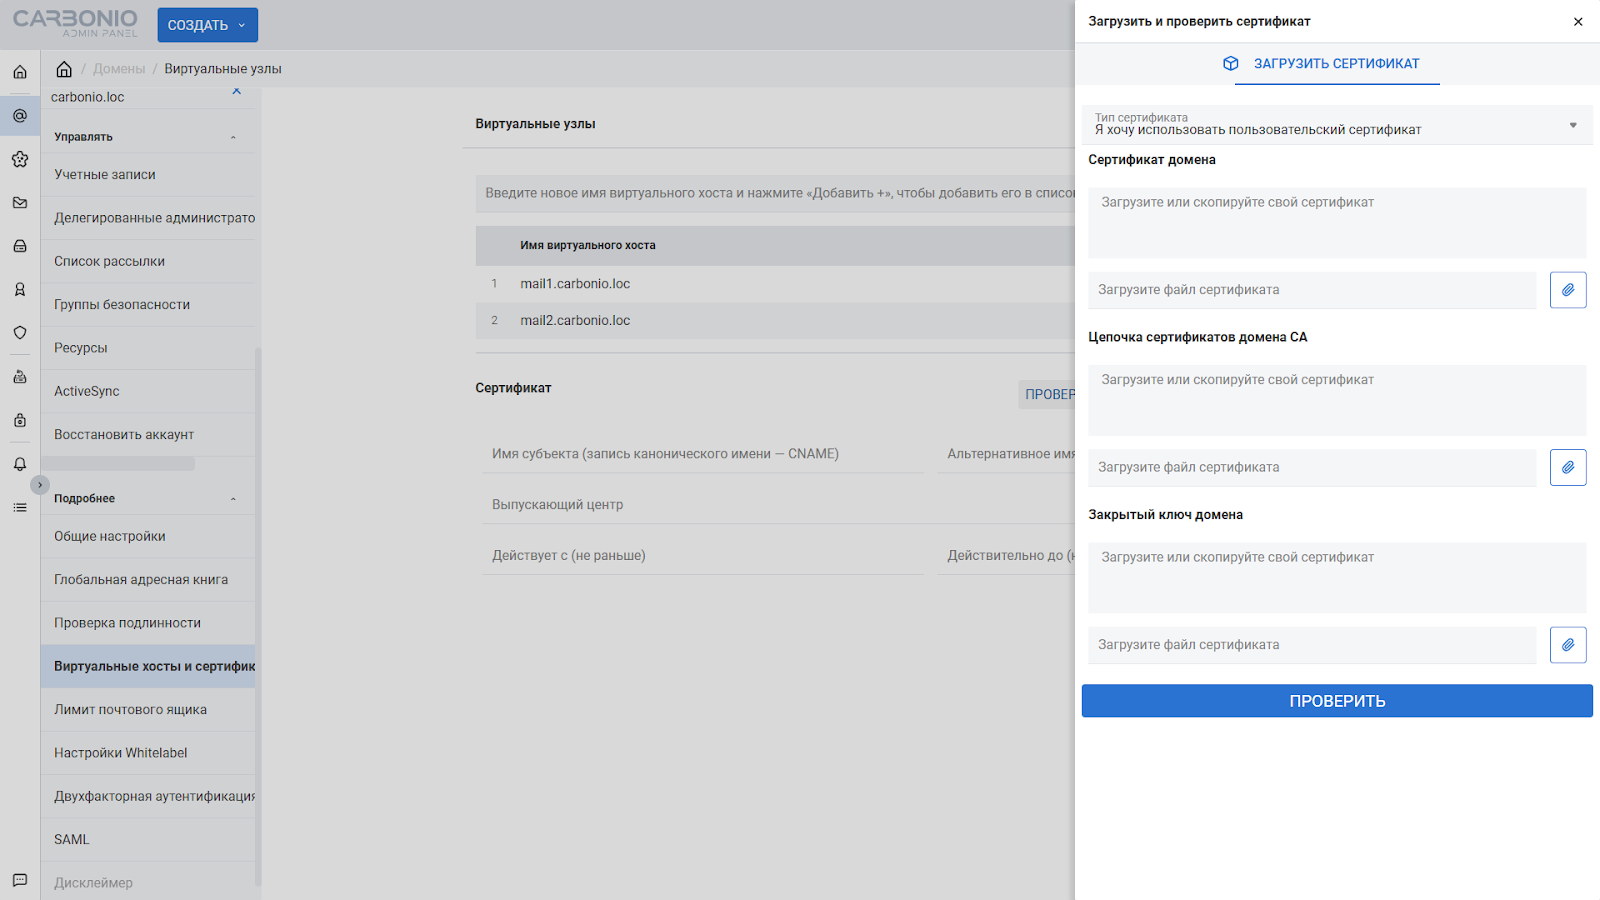Click the Имя субъекта CNAME field

(703, 454)
